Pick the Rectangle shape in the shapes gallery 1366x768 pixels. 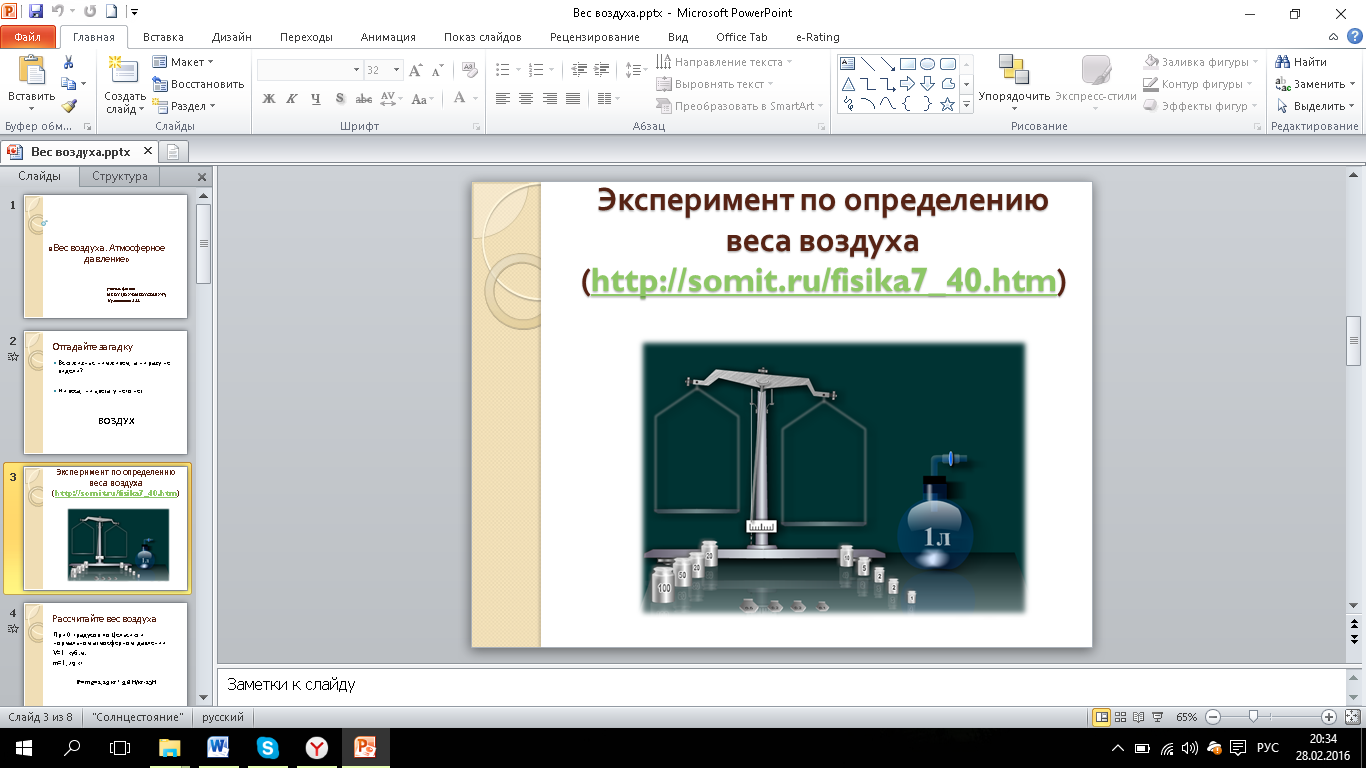tap(908, 64)
